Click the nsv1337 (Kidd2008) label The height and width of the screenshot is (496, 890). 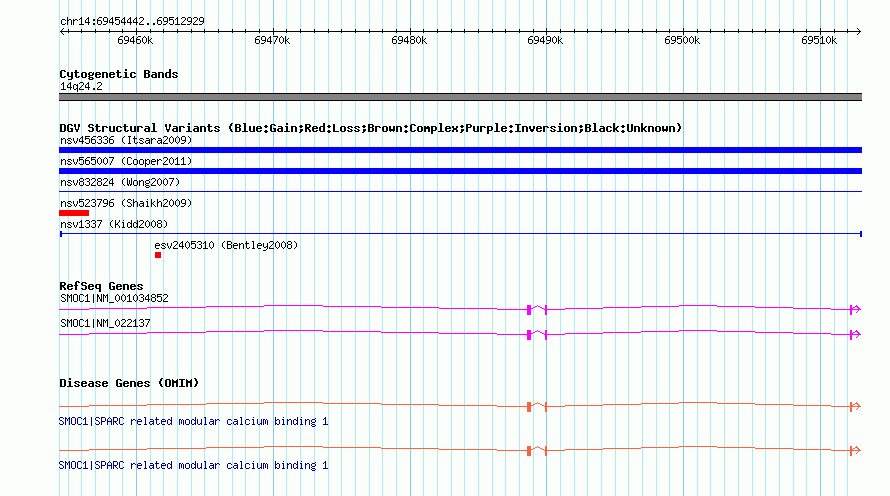coord(114,224)
